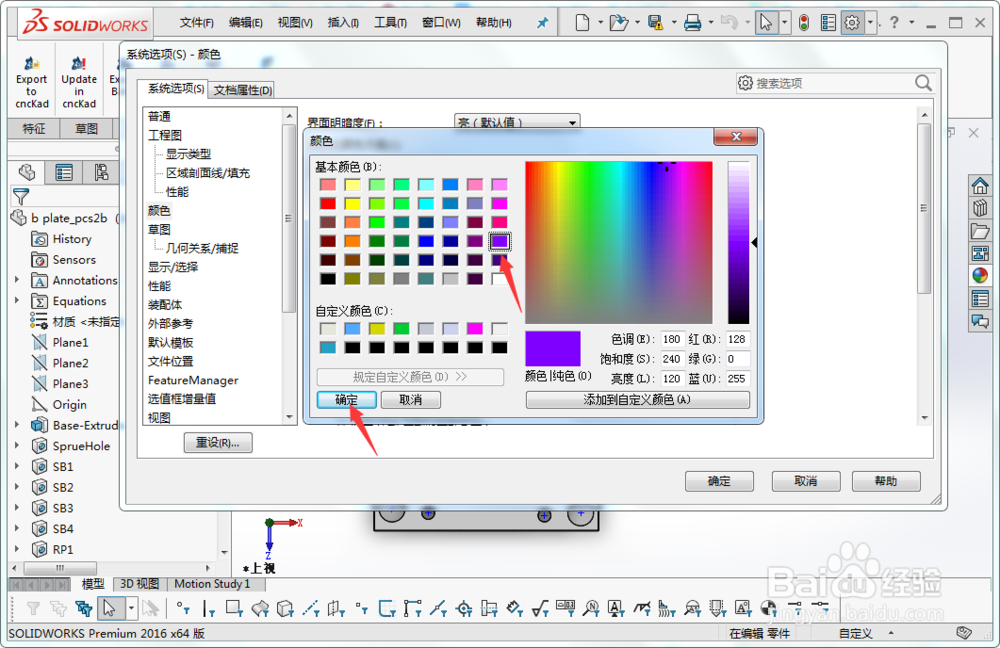This screenshot has height=648, width=1000.
Task: Switch to the 草图 command tab
Action: point(86,129)
